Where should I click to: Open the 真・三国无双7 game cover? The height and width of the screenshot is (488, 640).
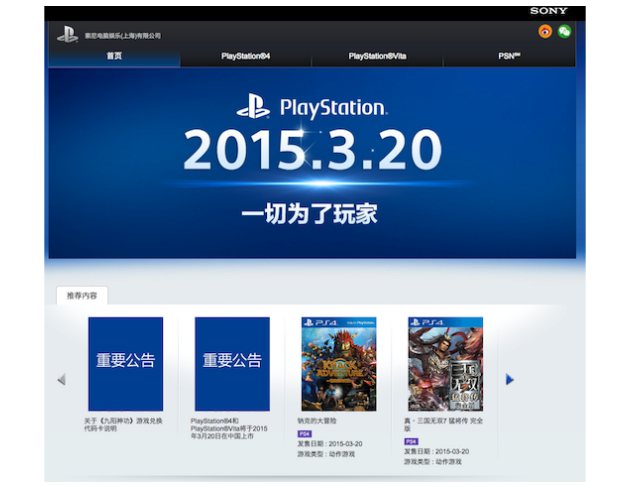point(445,364)
